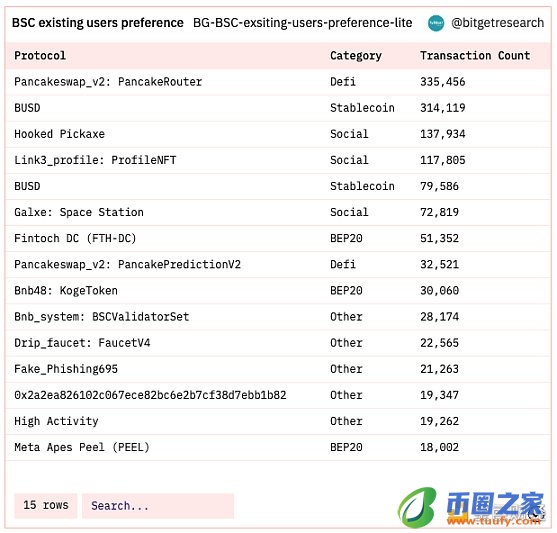The height and width of the screenshot is (533, 557).
Task: Select Link3_profile: ProfileNFT cell
Action: [x=95, y=160]
